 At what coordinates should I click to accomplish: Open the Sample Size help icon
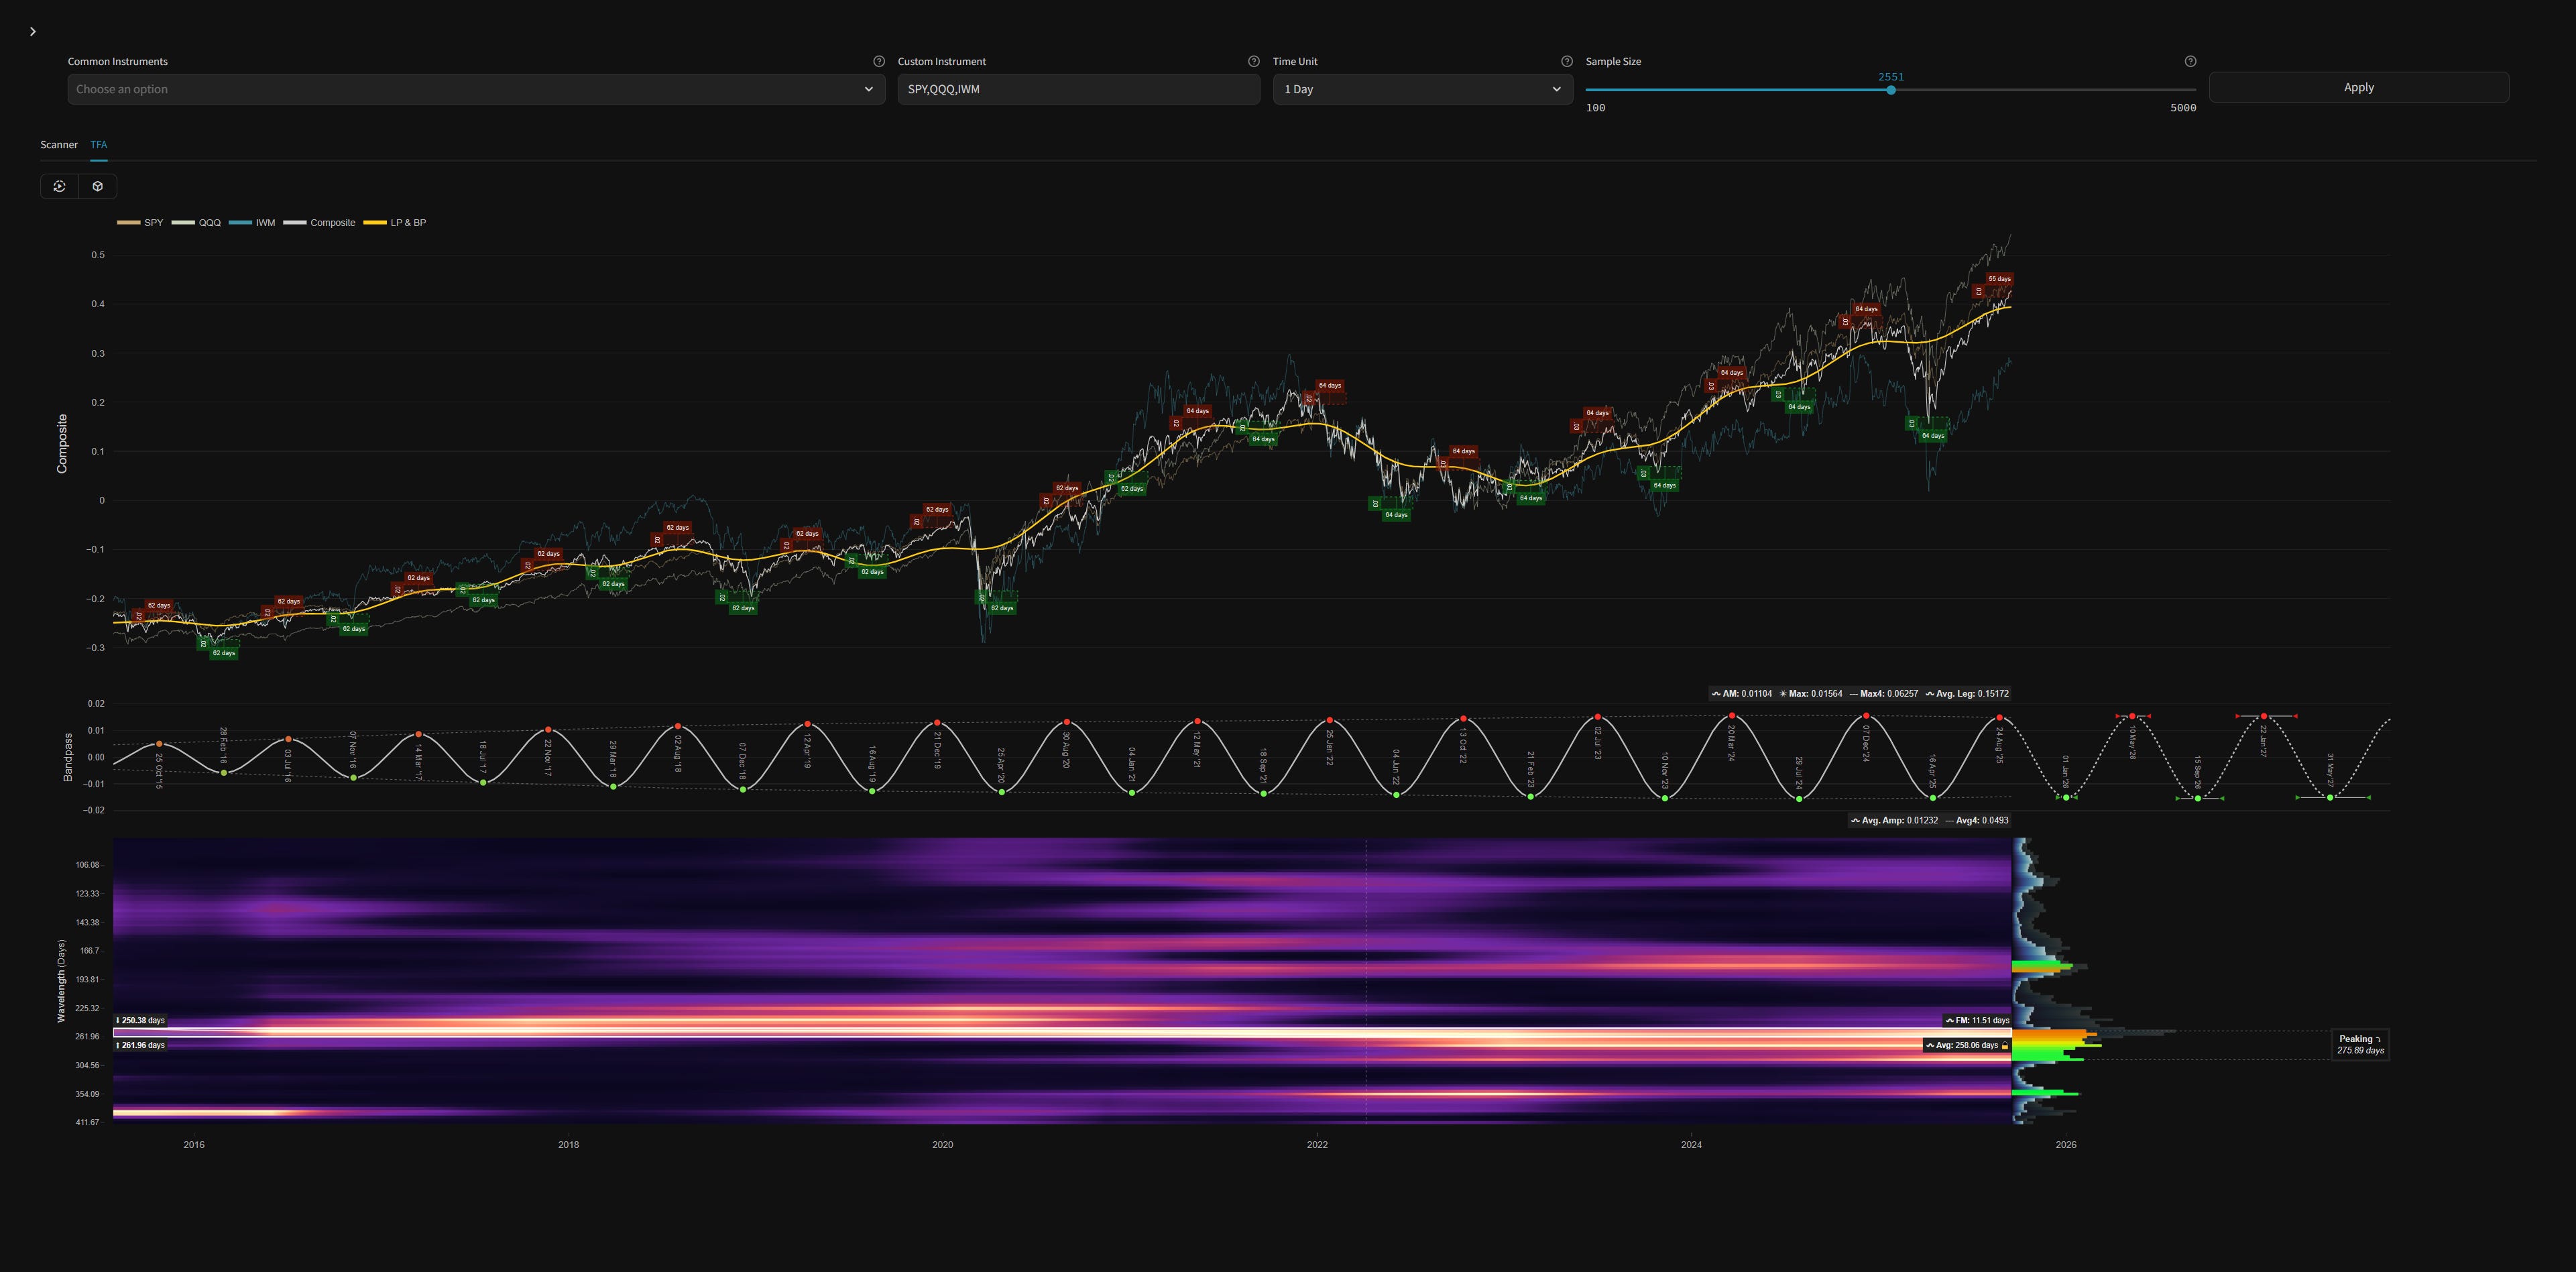coord(2190,61)
